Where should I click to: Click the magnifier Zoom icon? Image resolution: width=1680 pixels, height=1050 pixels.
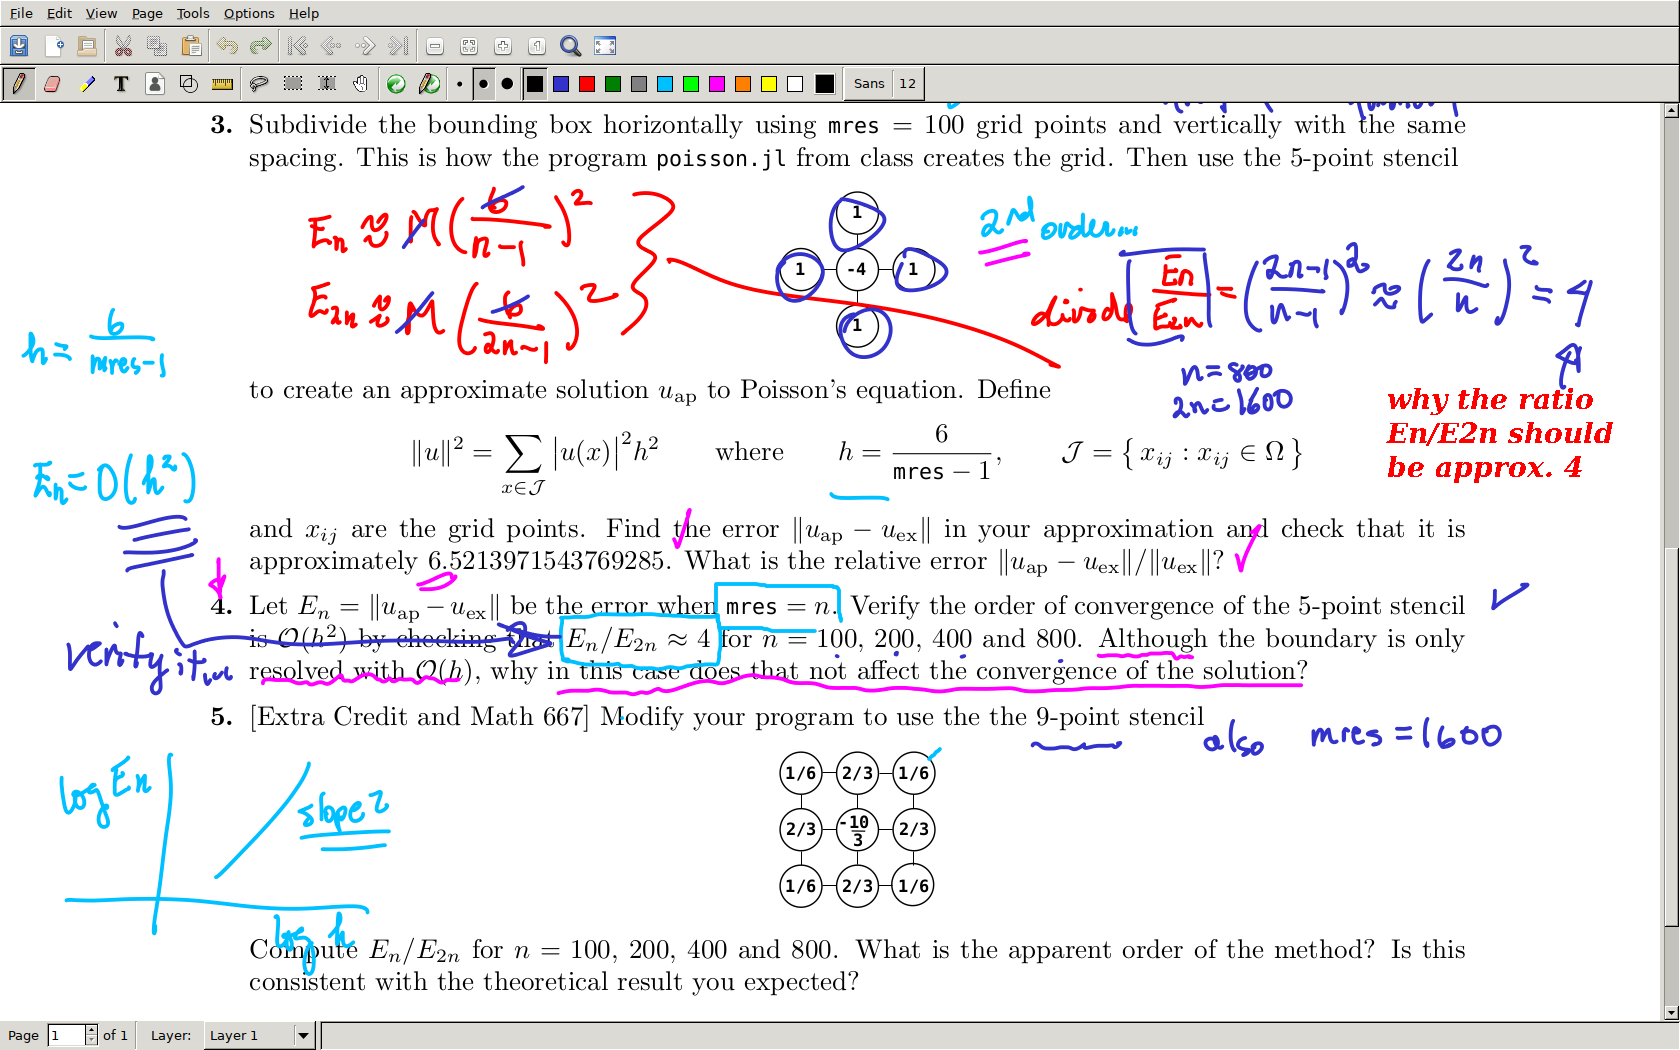coord(570,46)
